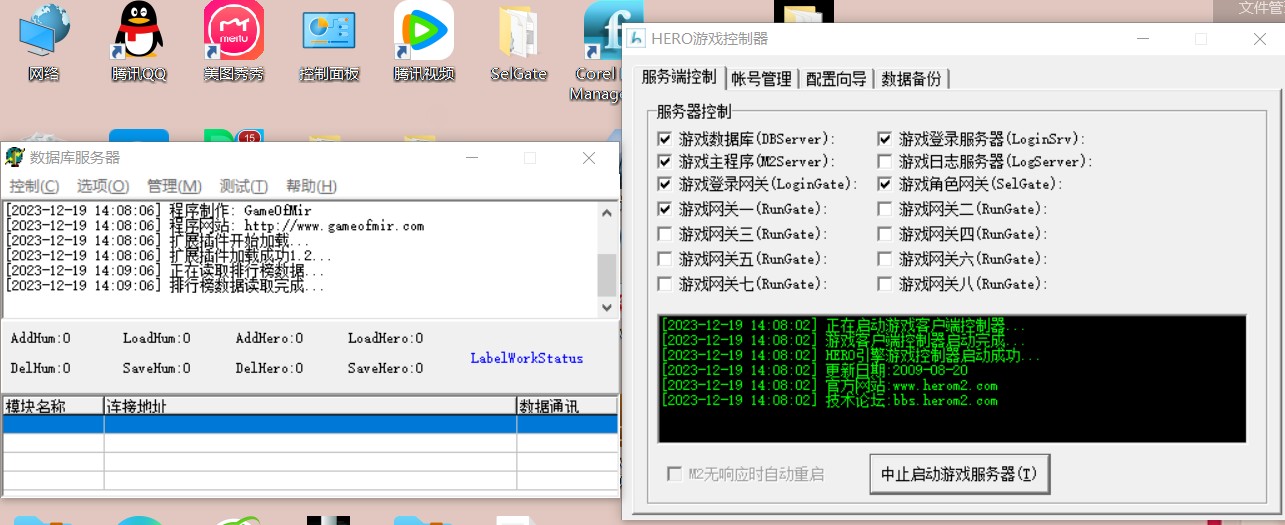Click the 模块名称 column header
Viewport: 1285px width, 525px height.
[53, 406]
